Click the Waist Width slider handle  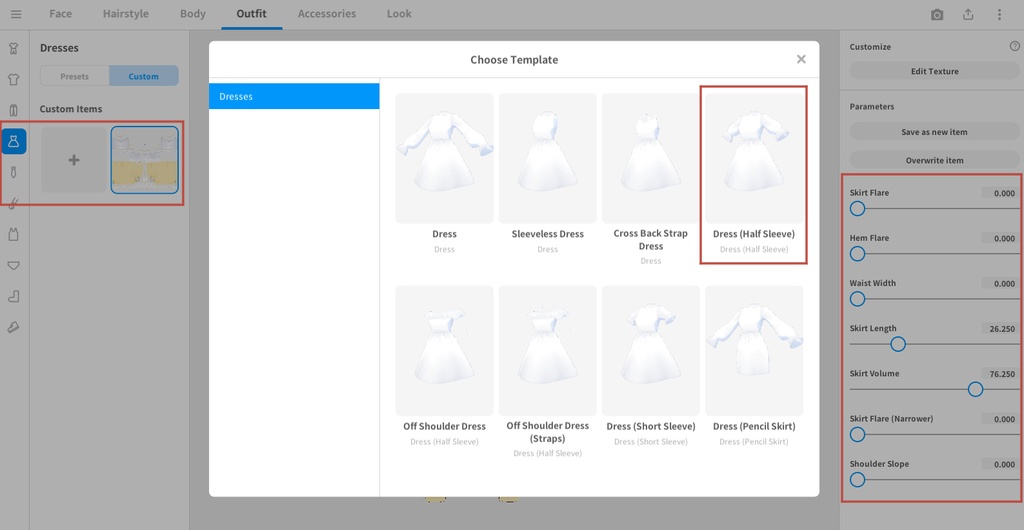857,299
